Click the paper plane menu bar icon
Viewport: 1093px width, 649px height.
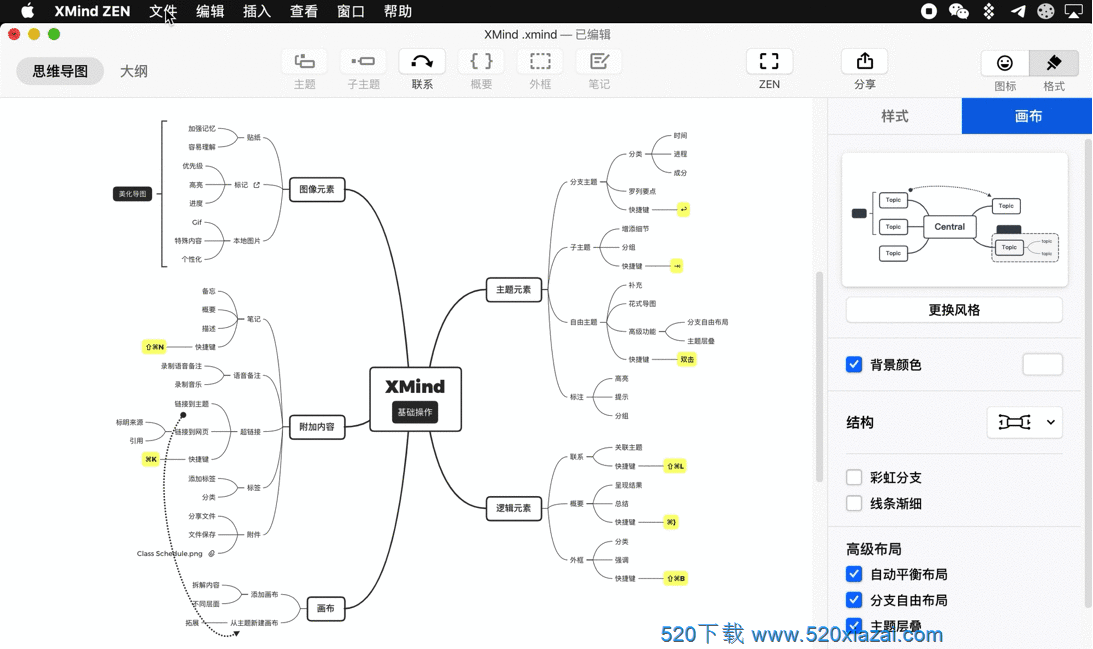click(1018, 11)
